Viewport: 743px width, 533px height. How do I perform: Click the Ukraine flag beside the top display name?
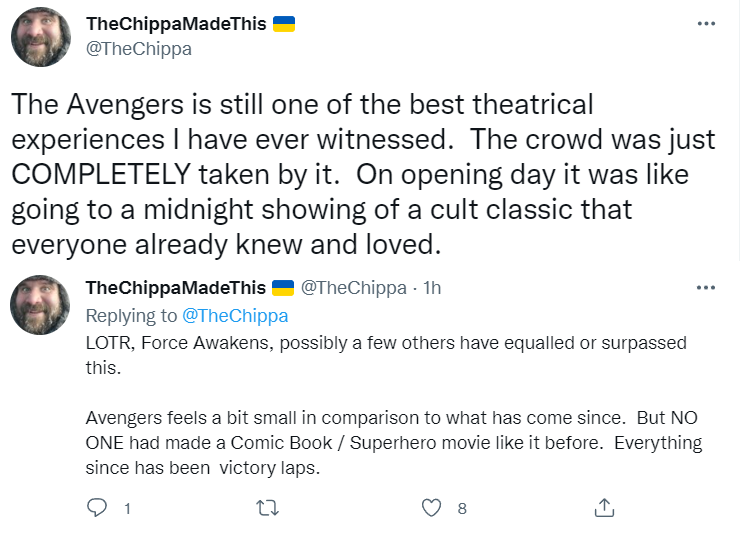[284, 24]
